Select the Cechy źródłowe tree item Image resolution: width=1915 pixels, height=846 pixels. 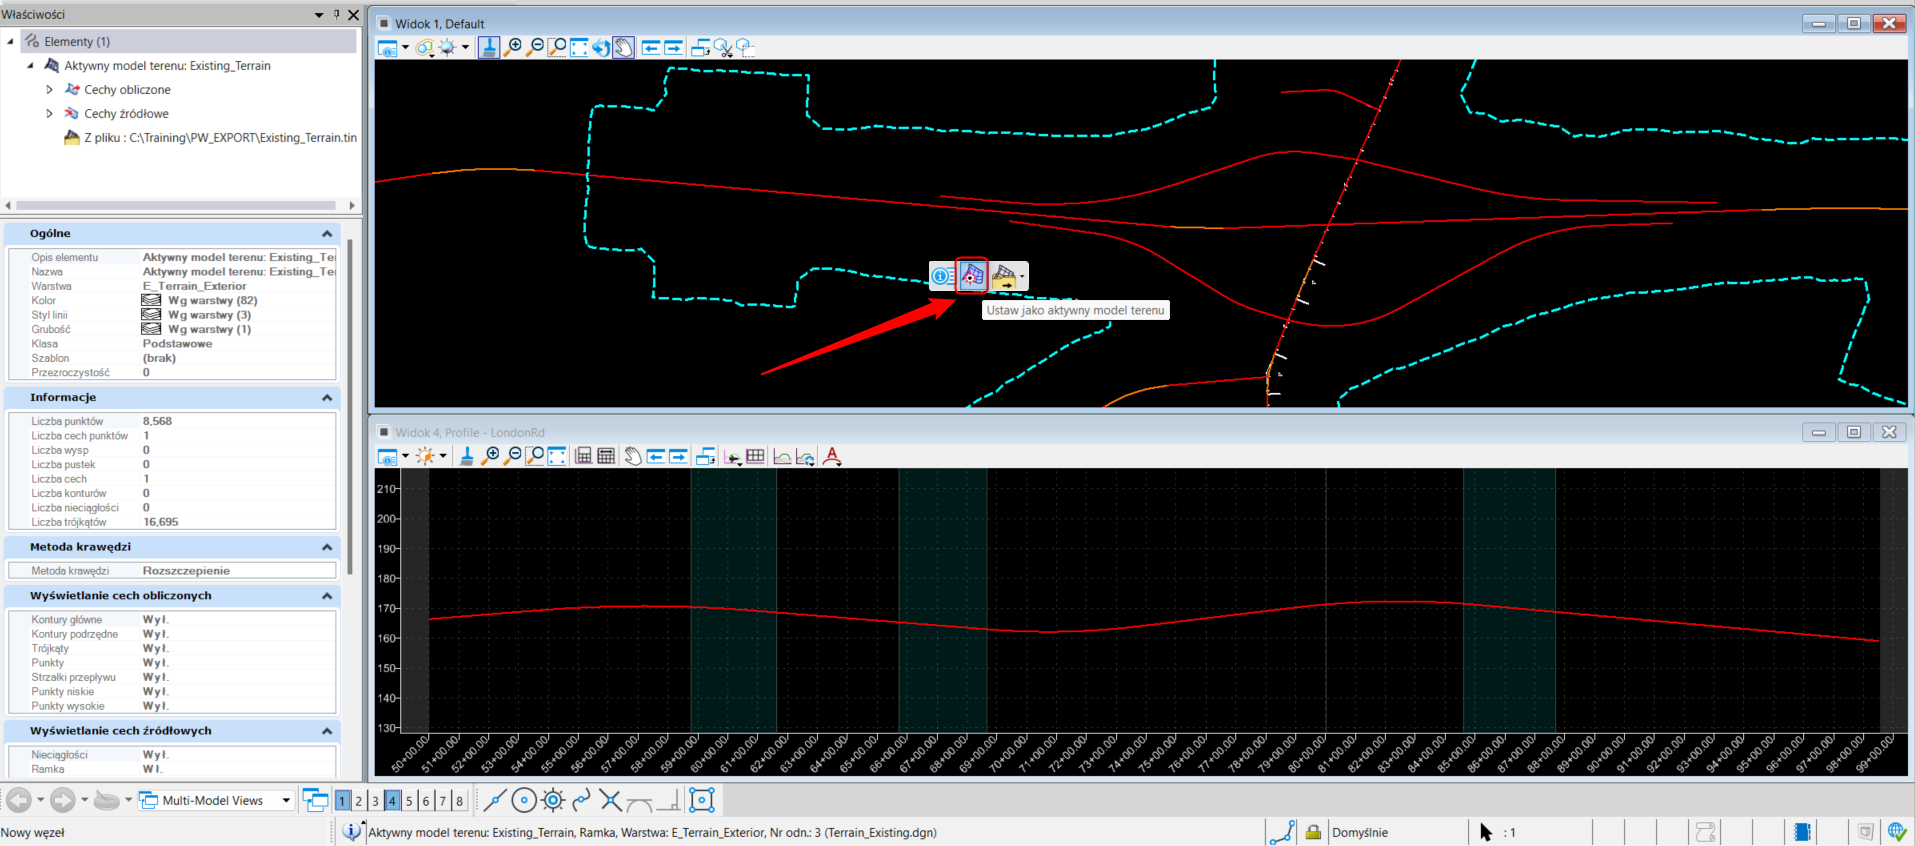tap(126, 114)
